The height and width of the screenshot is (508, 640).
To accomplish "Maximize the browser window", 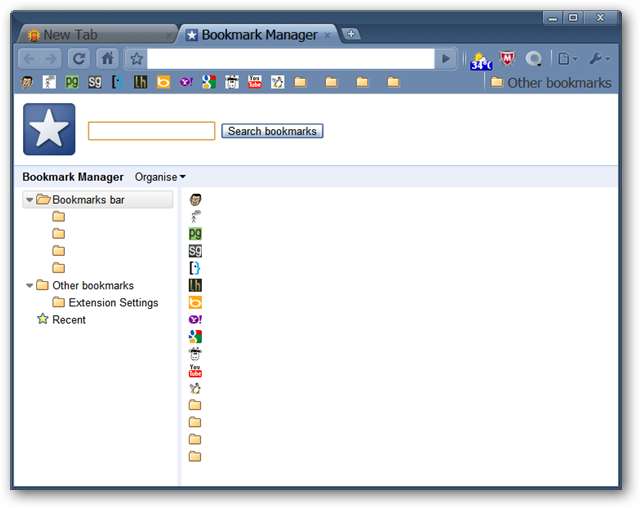I will click(x=573, y=18).
